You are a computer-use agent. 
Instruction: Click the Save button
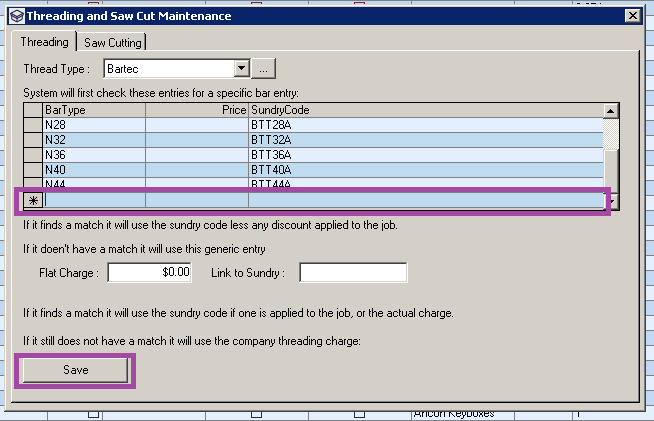click(x=75, y=370)
